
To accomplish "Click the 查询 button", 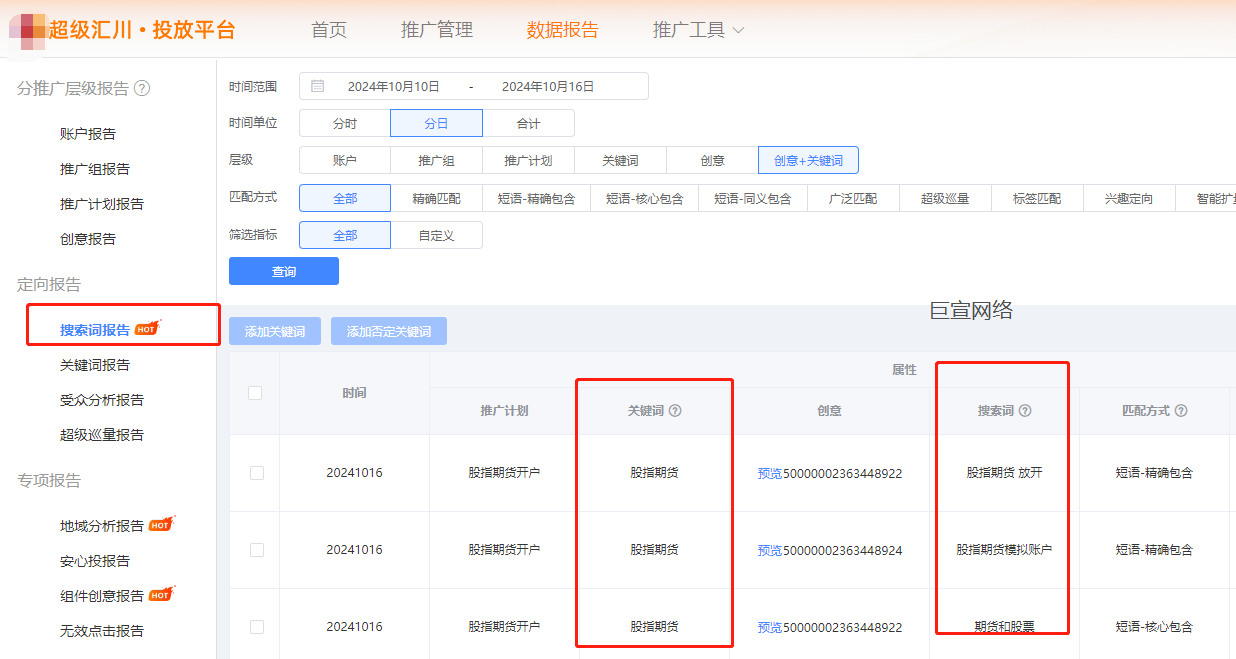I will click(x=284, y=271).
